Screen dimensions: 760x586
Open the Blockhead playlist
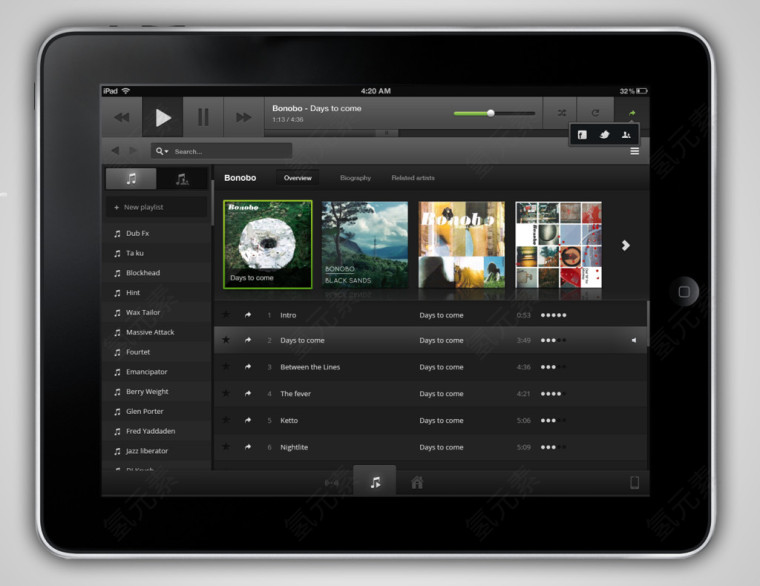[x=156, y=273]
